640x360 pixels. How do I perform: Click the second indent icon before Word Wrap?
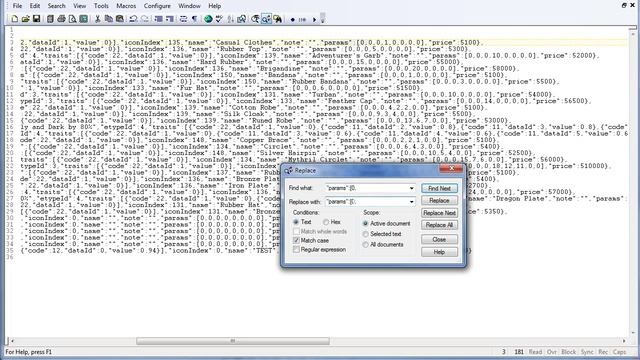[x=170, y=19]
